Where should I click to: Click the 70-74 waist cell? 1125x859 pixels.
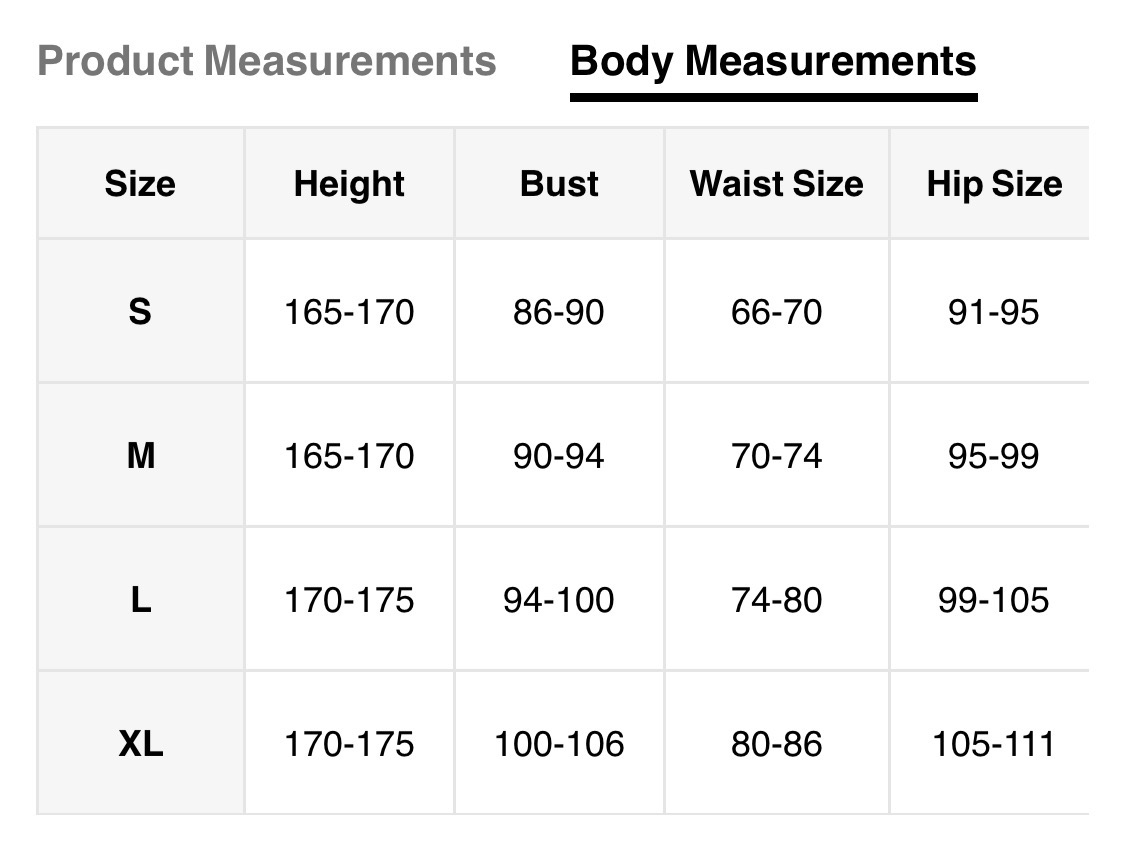pos(776,456)
